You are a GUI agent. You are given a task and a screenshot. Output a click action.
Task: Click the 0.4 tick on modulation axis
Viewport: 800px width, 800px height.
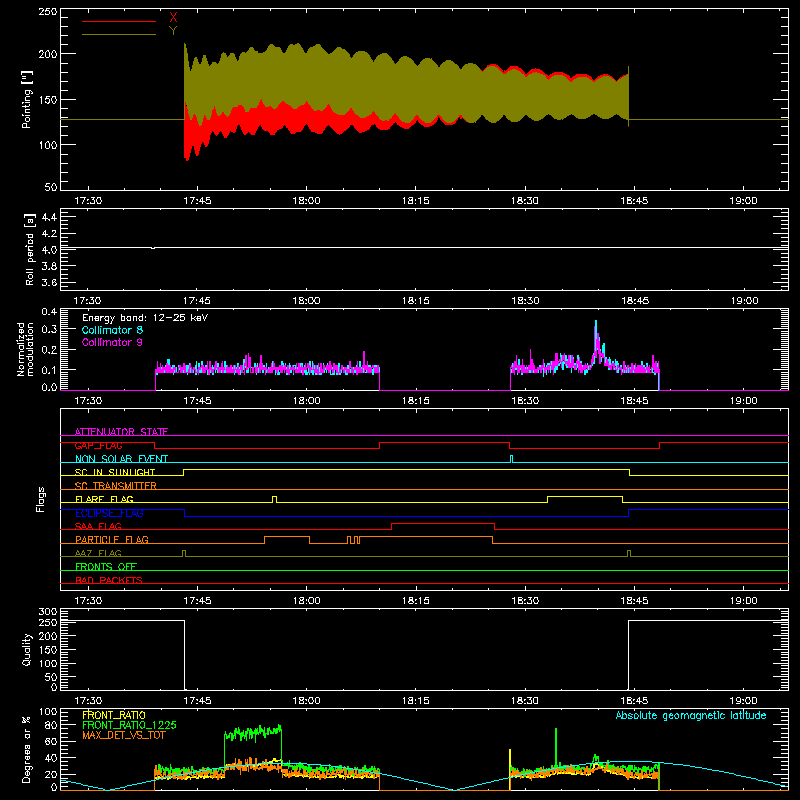pos(49,312)
